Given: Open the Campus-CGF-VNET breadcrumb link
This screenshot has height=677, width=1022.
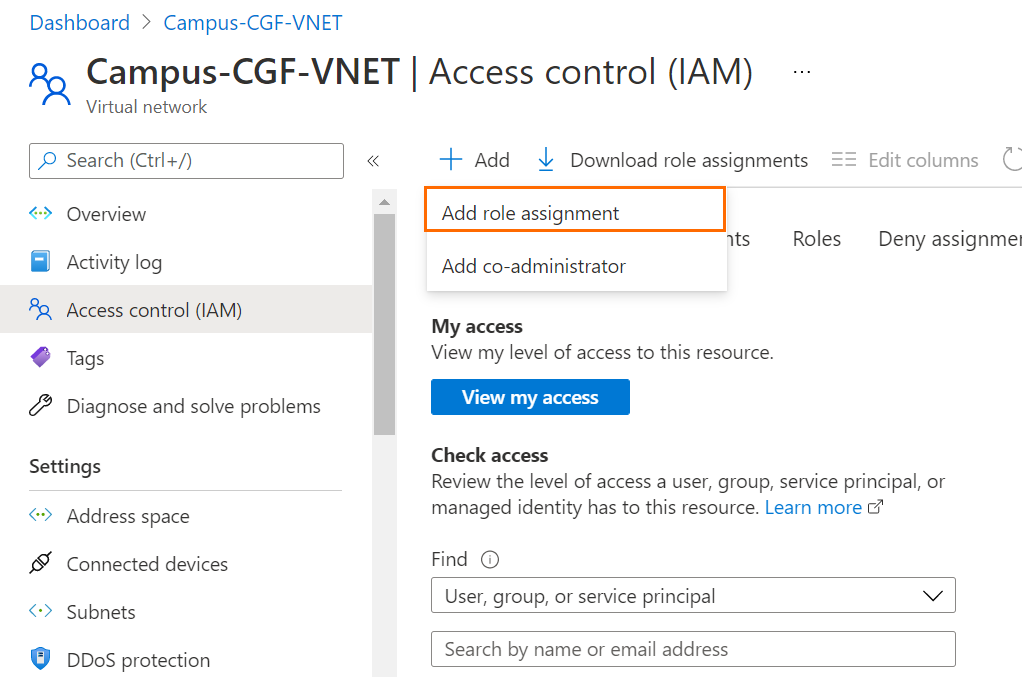Looking at the screenshot, I should coord(253,23).
